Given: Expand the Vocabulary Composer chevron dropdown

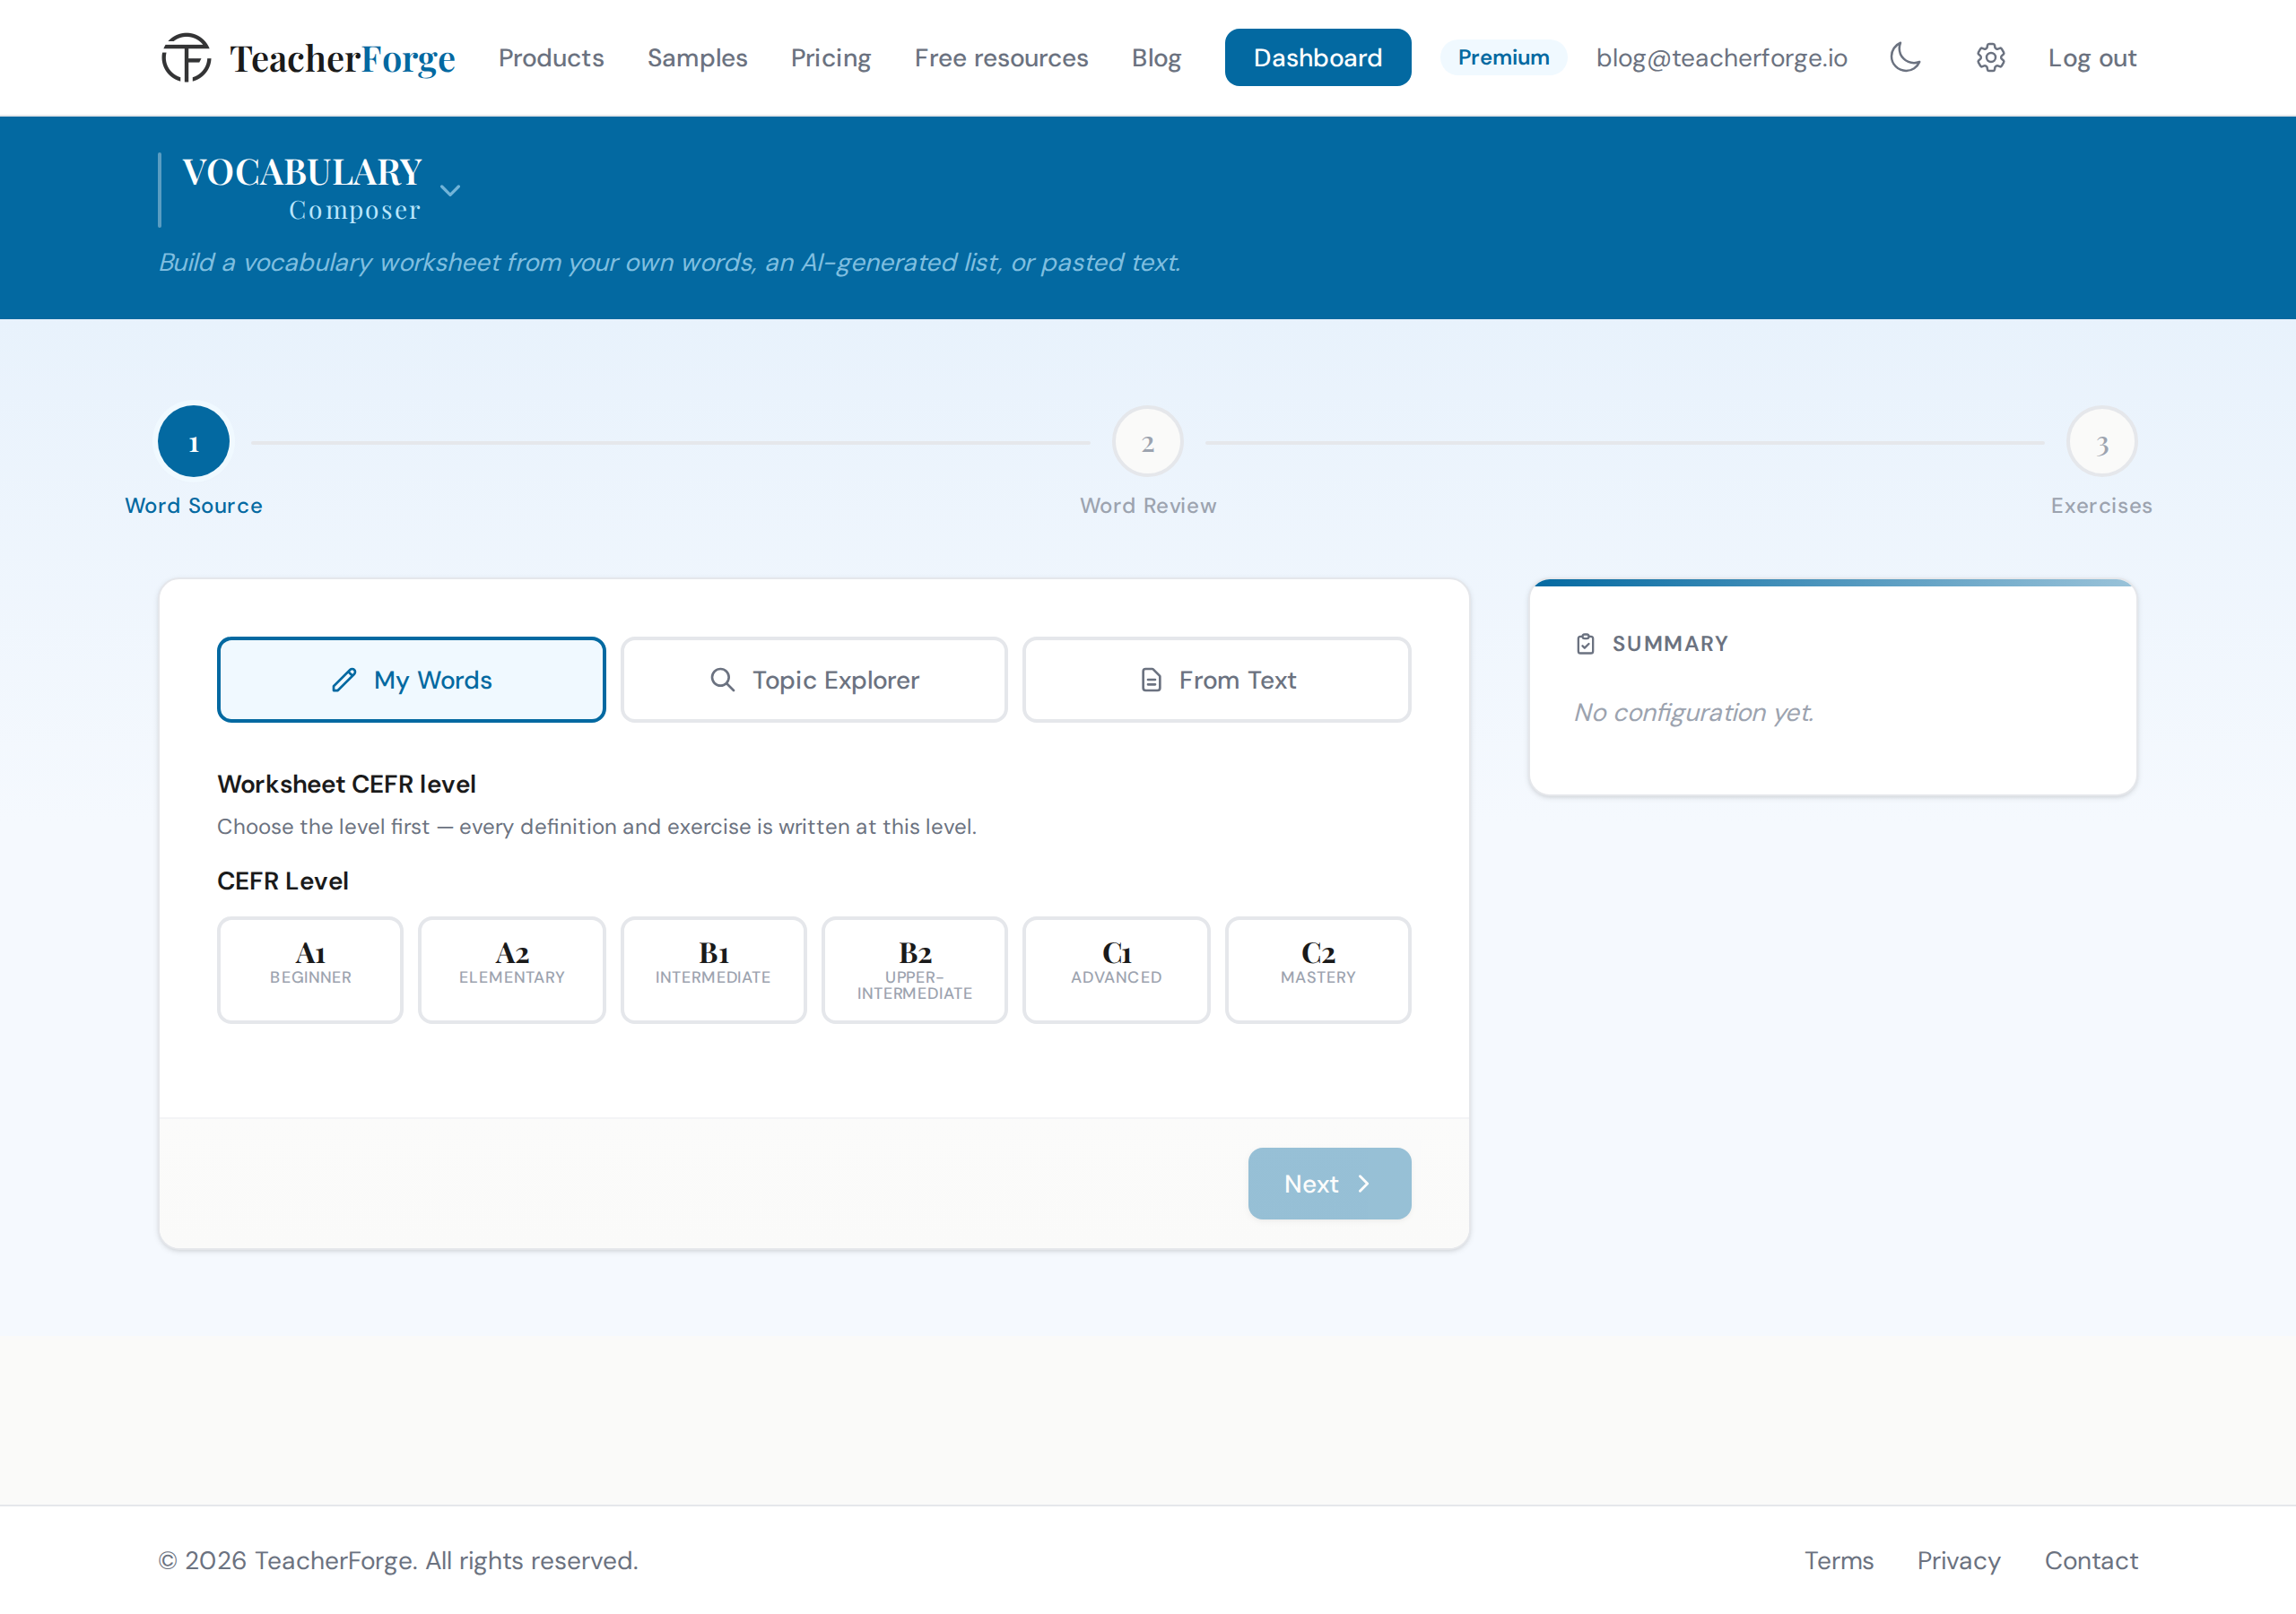Looking at the screenshot, I should [450, 190].
